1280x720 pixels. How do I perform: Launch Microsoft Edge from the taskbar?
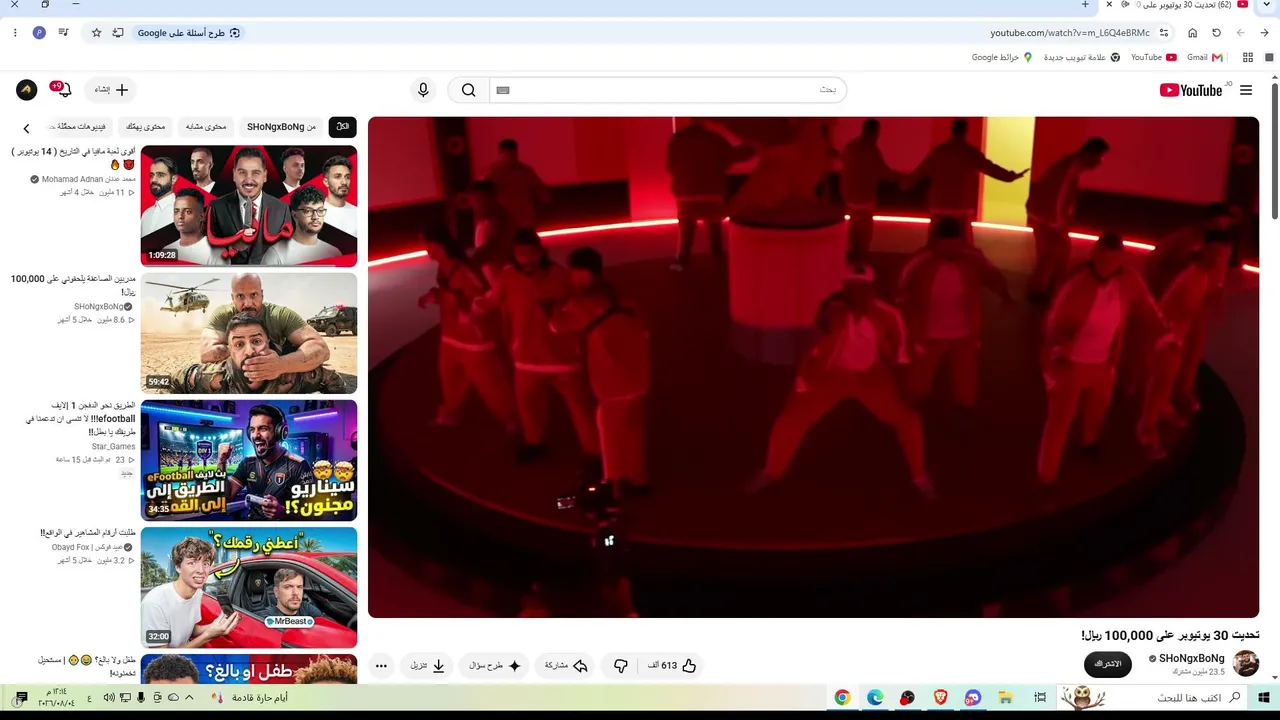[875, 697]
